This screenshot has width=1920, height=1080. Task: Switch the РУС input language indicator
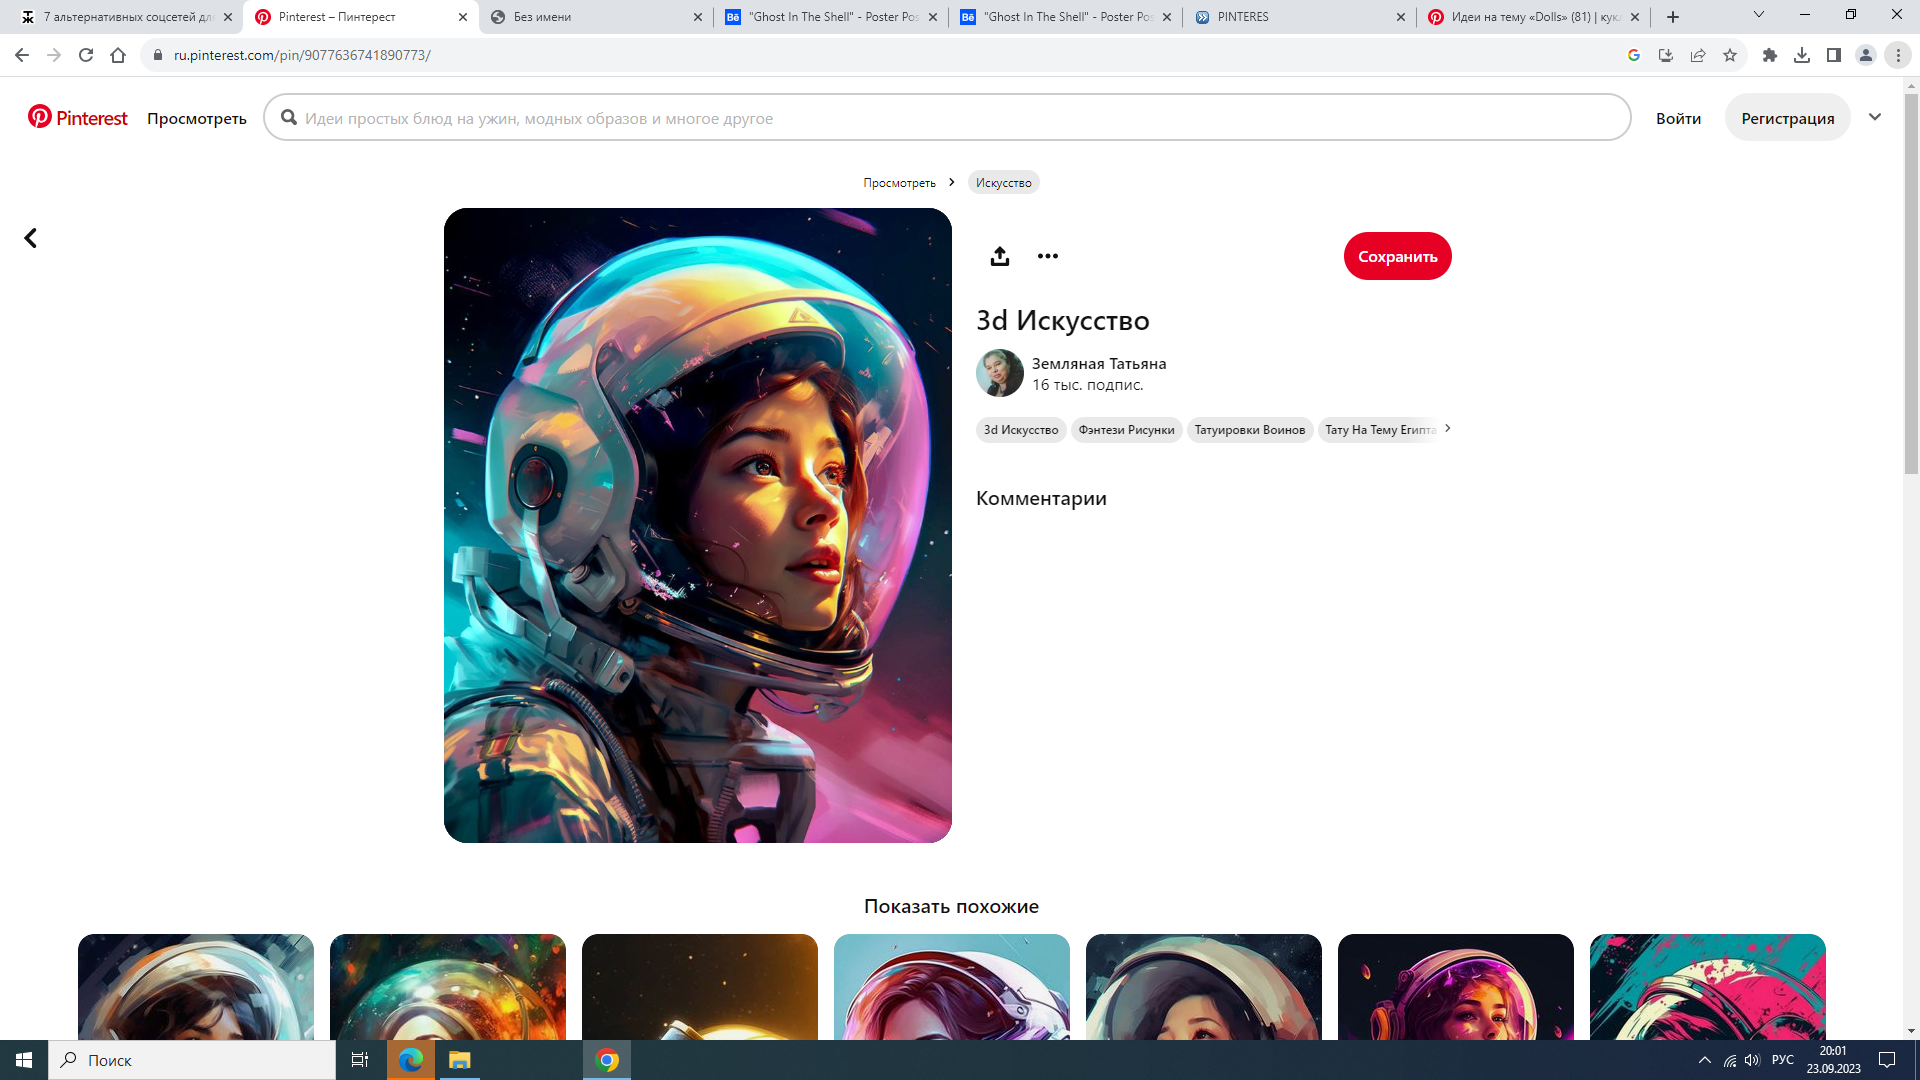(1782, 1060)
